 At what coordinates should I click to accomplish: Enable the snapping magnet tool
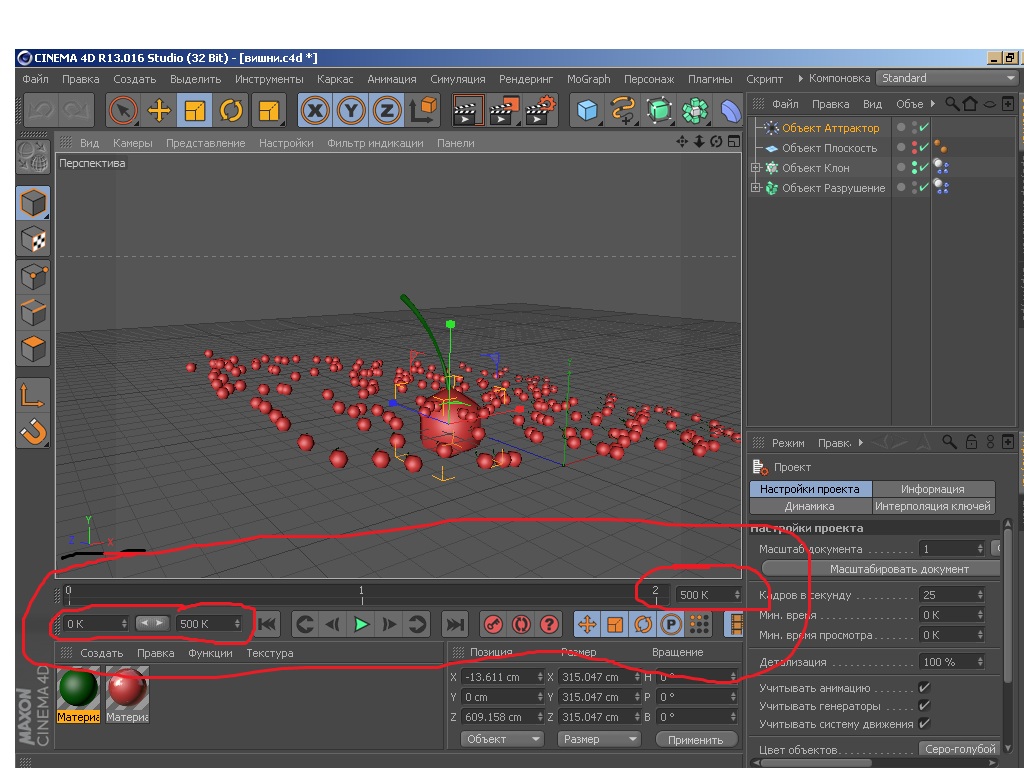click(x=34, y=432)
